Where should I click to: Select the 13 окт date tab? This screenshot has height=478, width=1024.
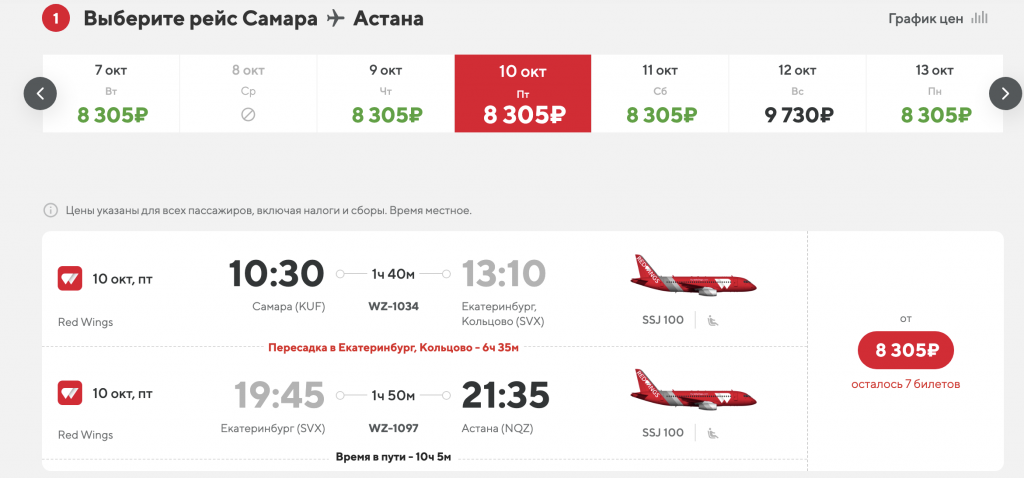tap(935, 93)
